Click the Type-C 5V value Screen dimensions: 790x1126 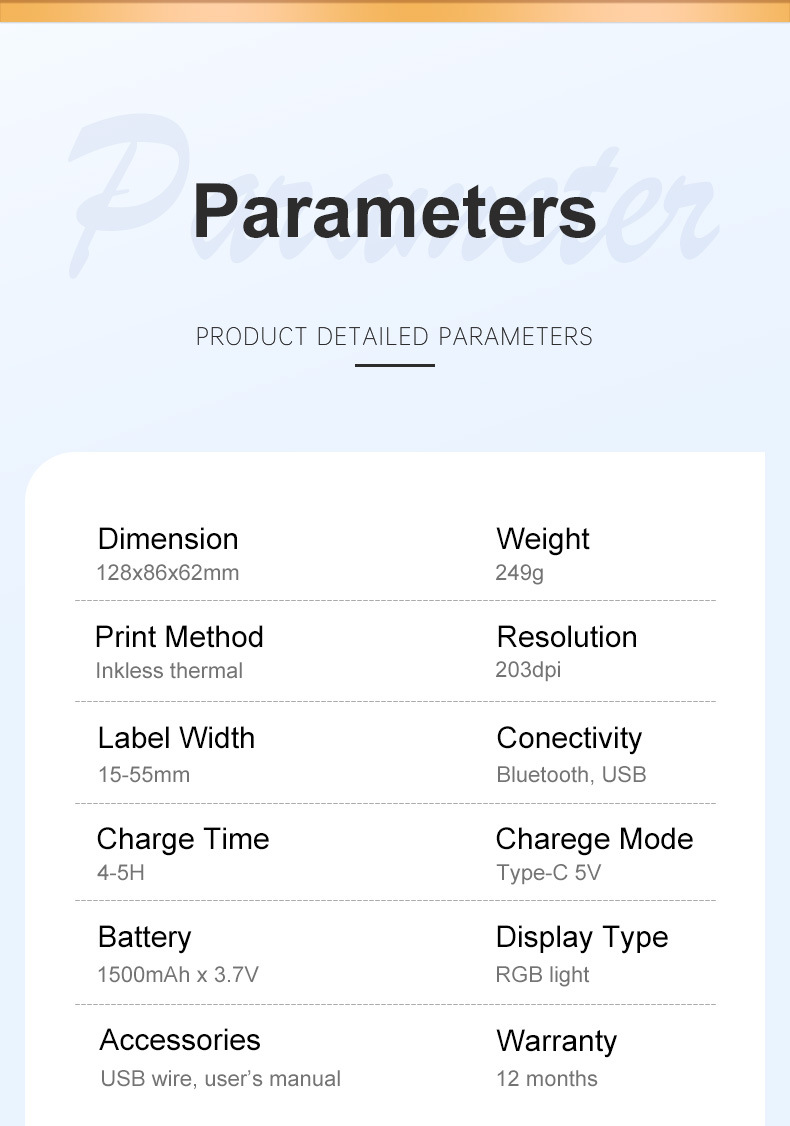click(x=548, y=873)
